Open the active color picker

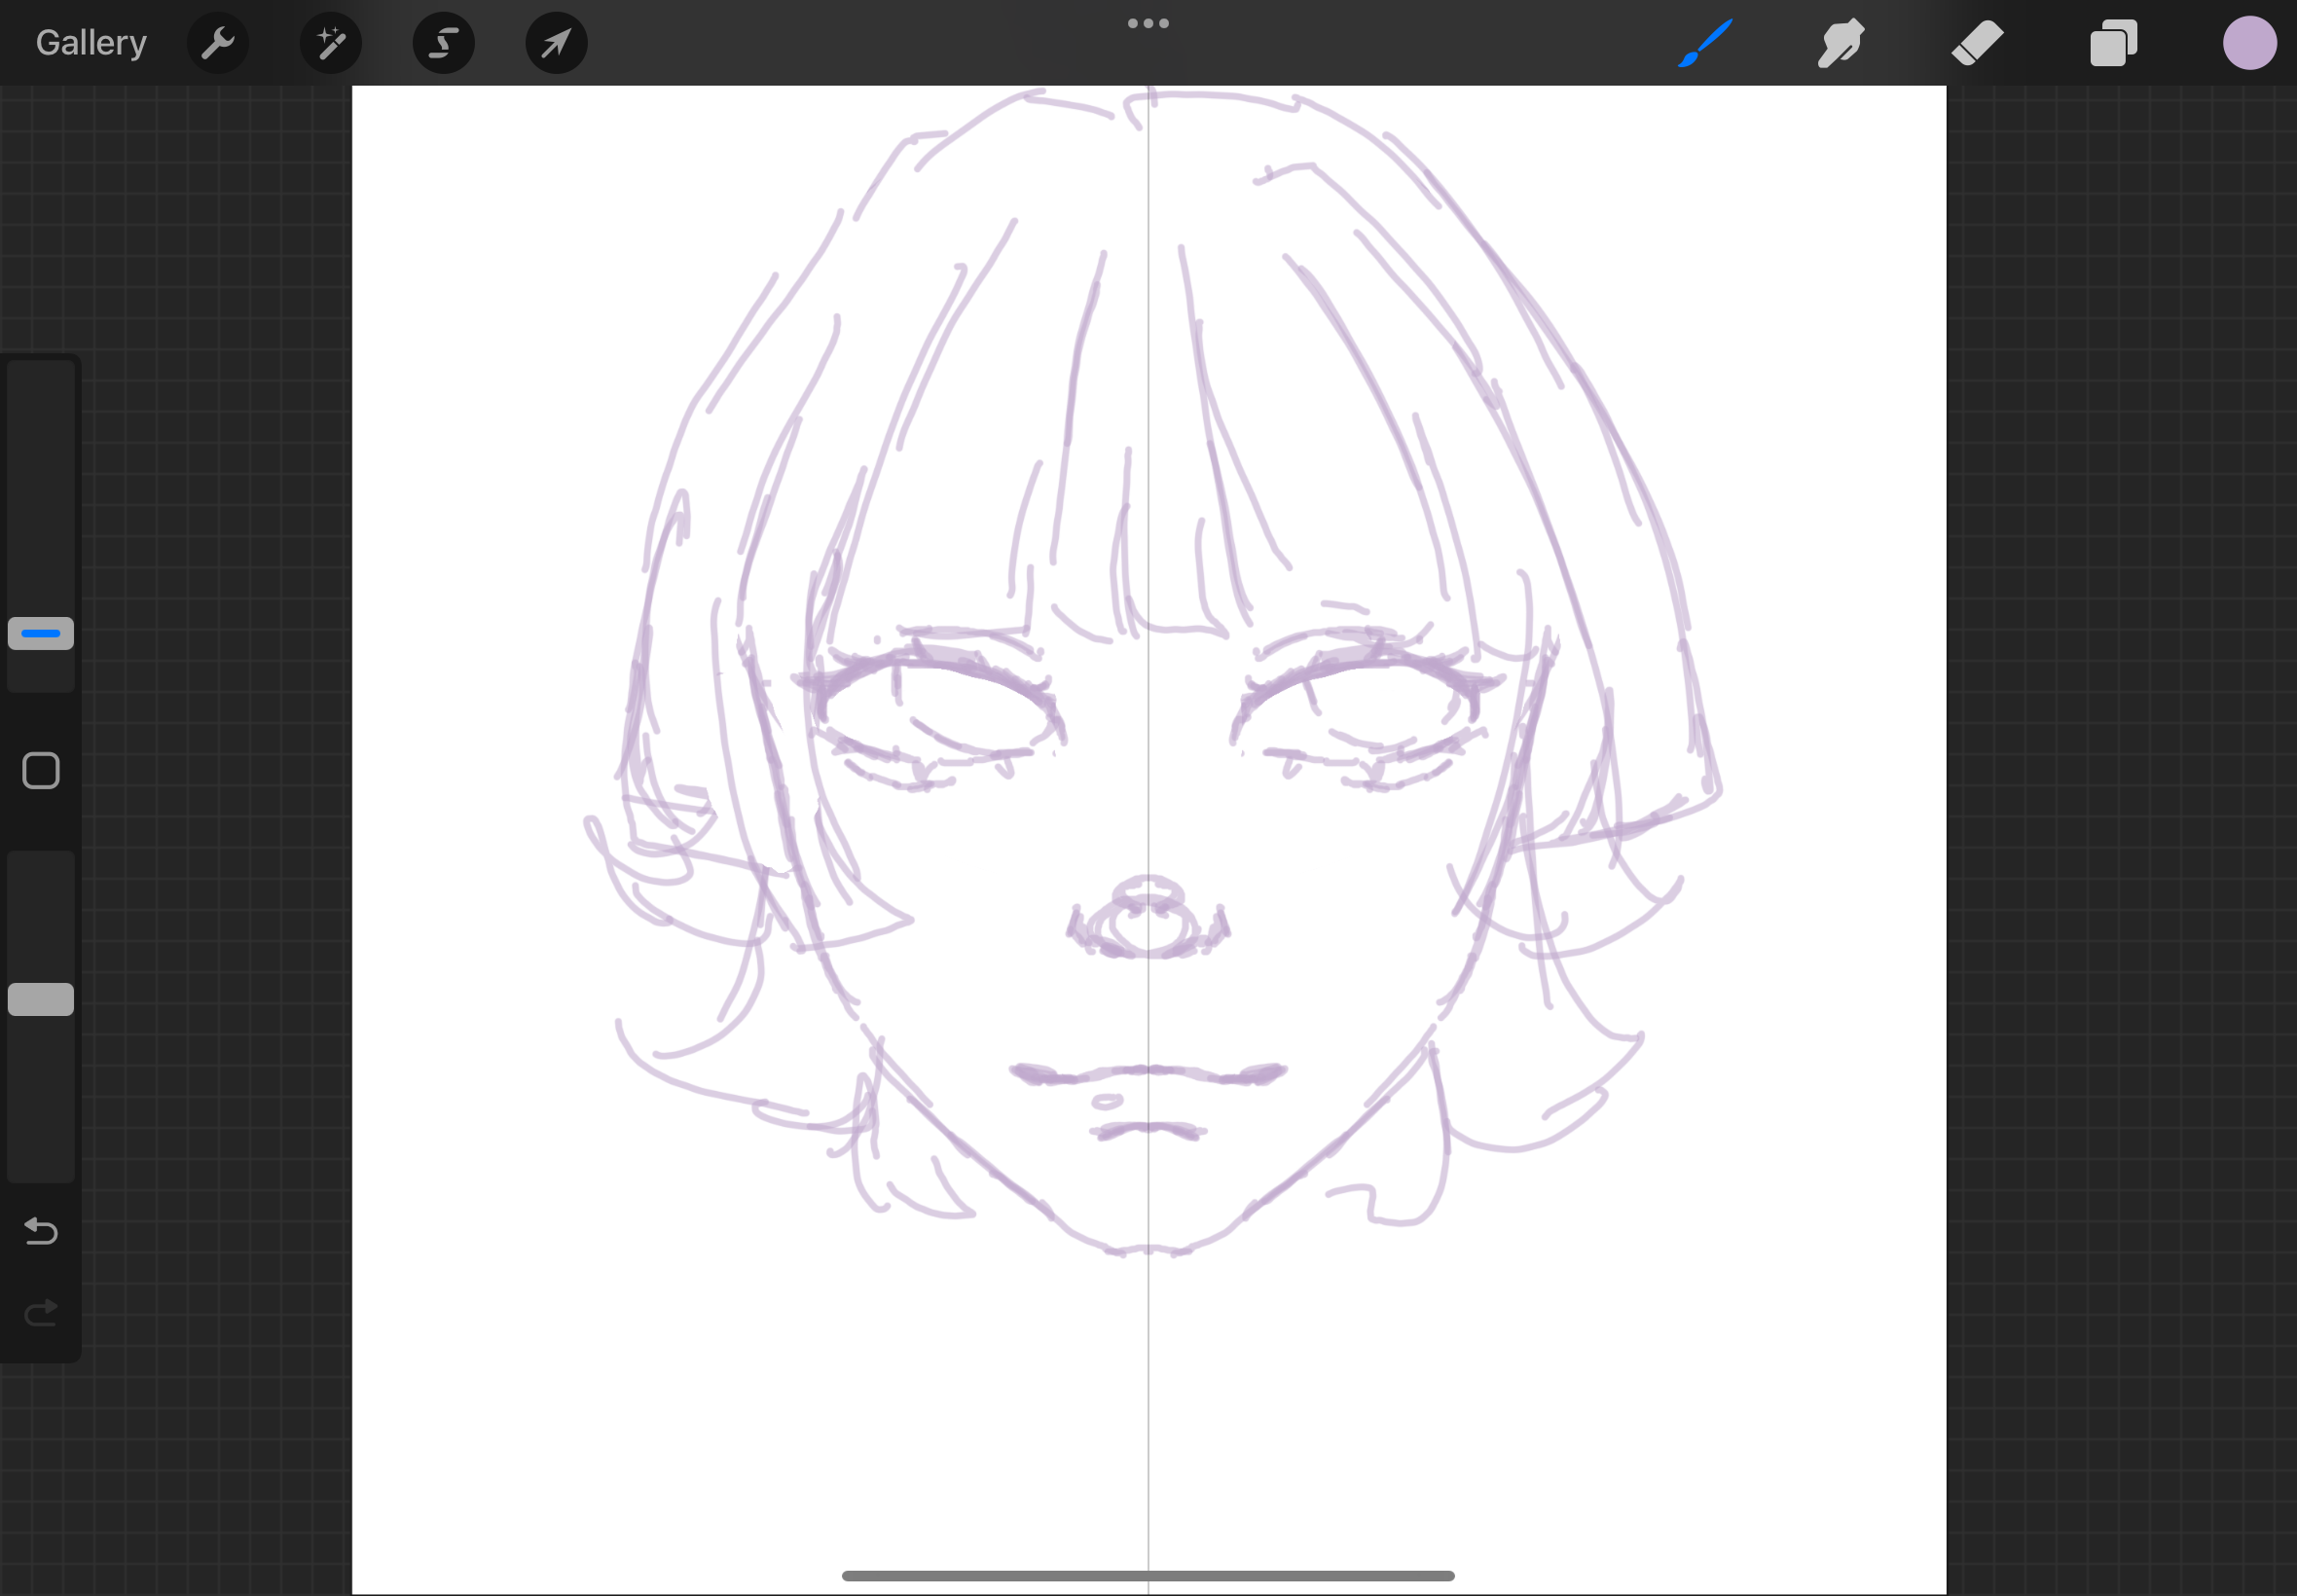tap(2249, 43)
